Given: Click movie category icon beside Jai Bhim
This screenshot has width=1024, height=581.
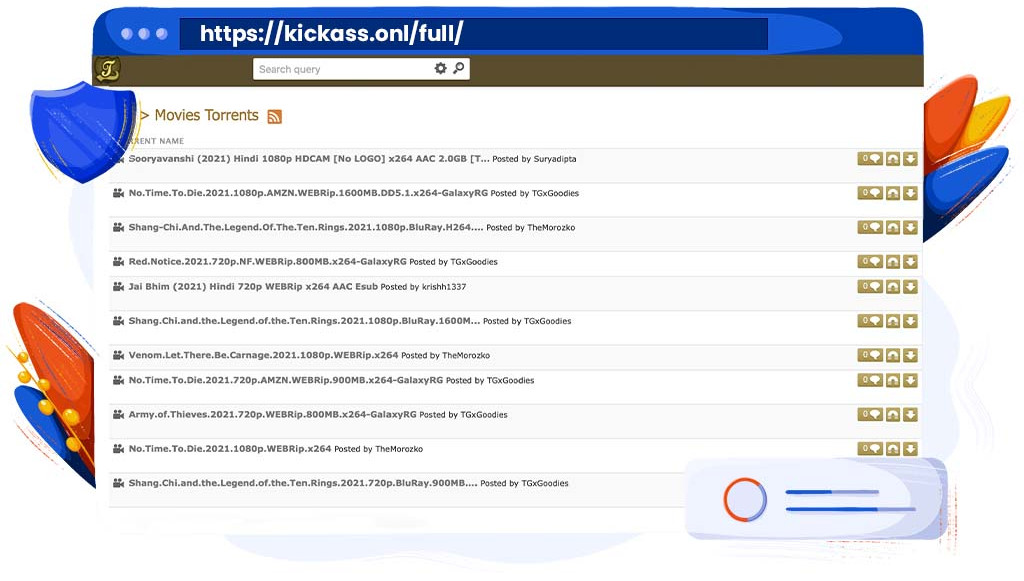Looking at the screenshot, I should [x=118, y=286].
